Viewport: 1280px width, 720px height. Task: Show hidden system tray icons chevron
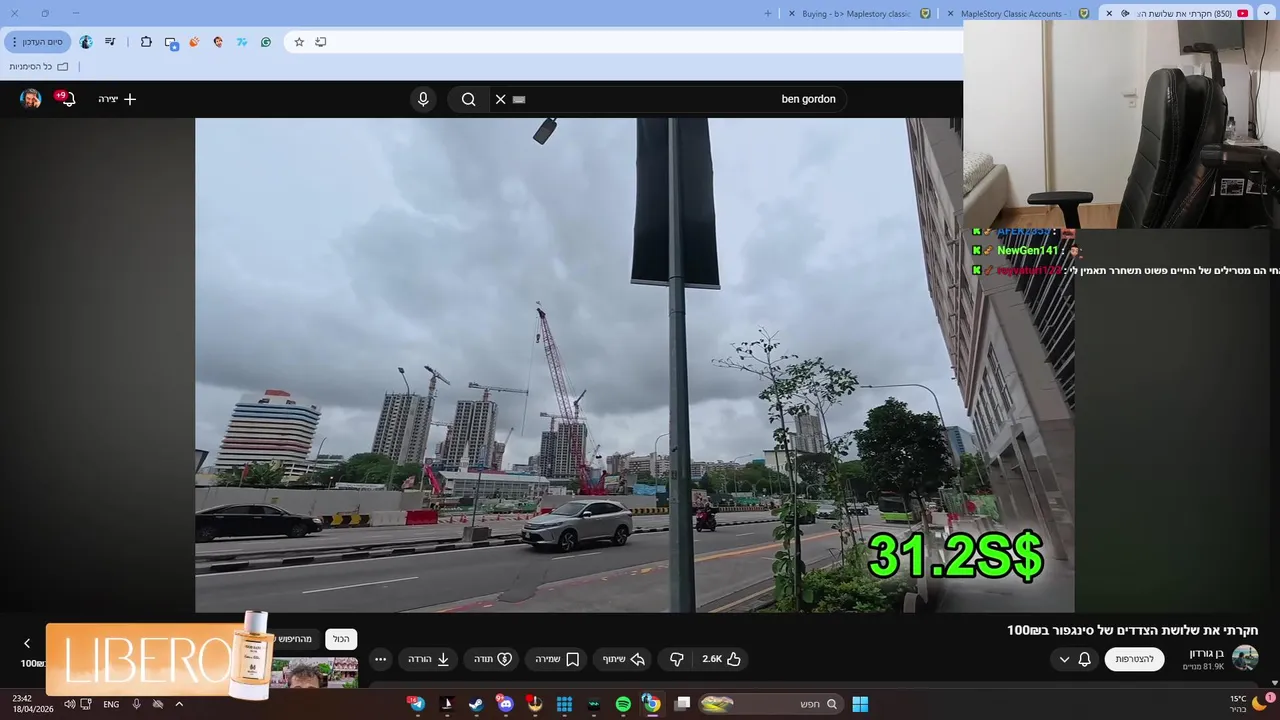(179, 704)
